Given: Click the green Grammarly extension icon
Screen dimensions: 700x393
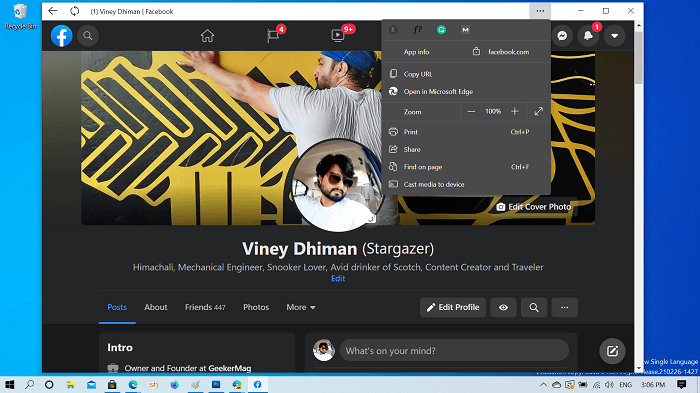Looking at the screenshot, I should point(441,29).
